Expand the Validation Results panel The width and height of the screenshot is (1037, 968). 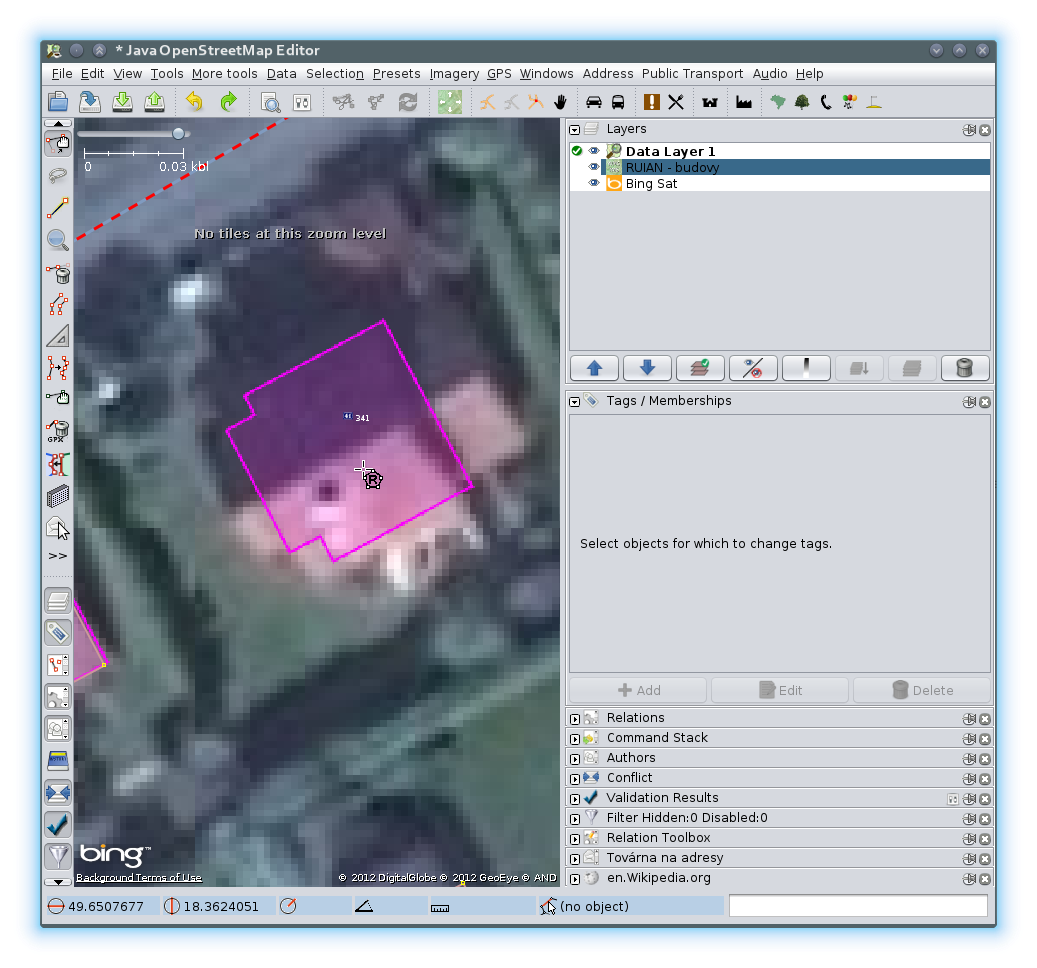click(575, 799)
